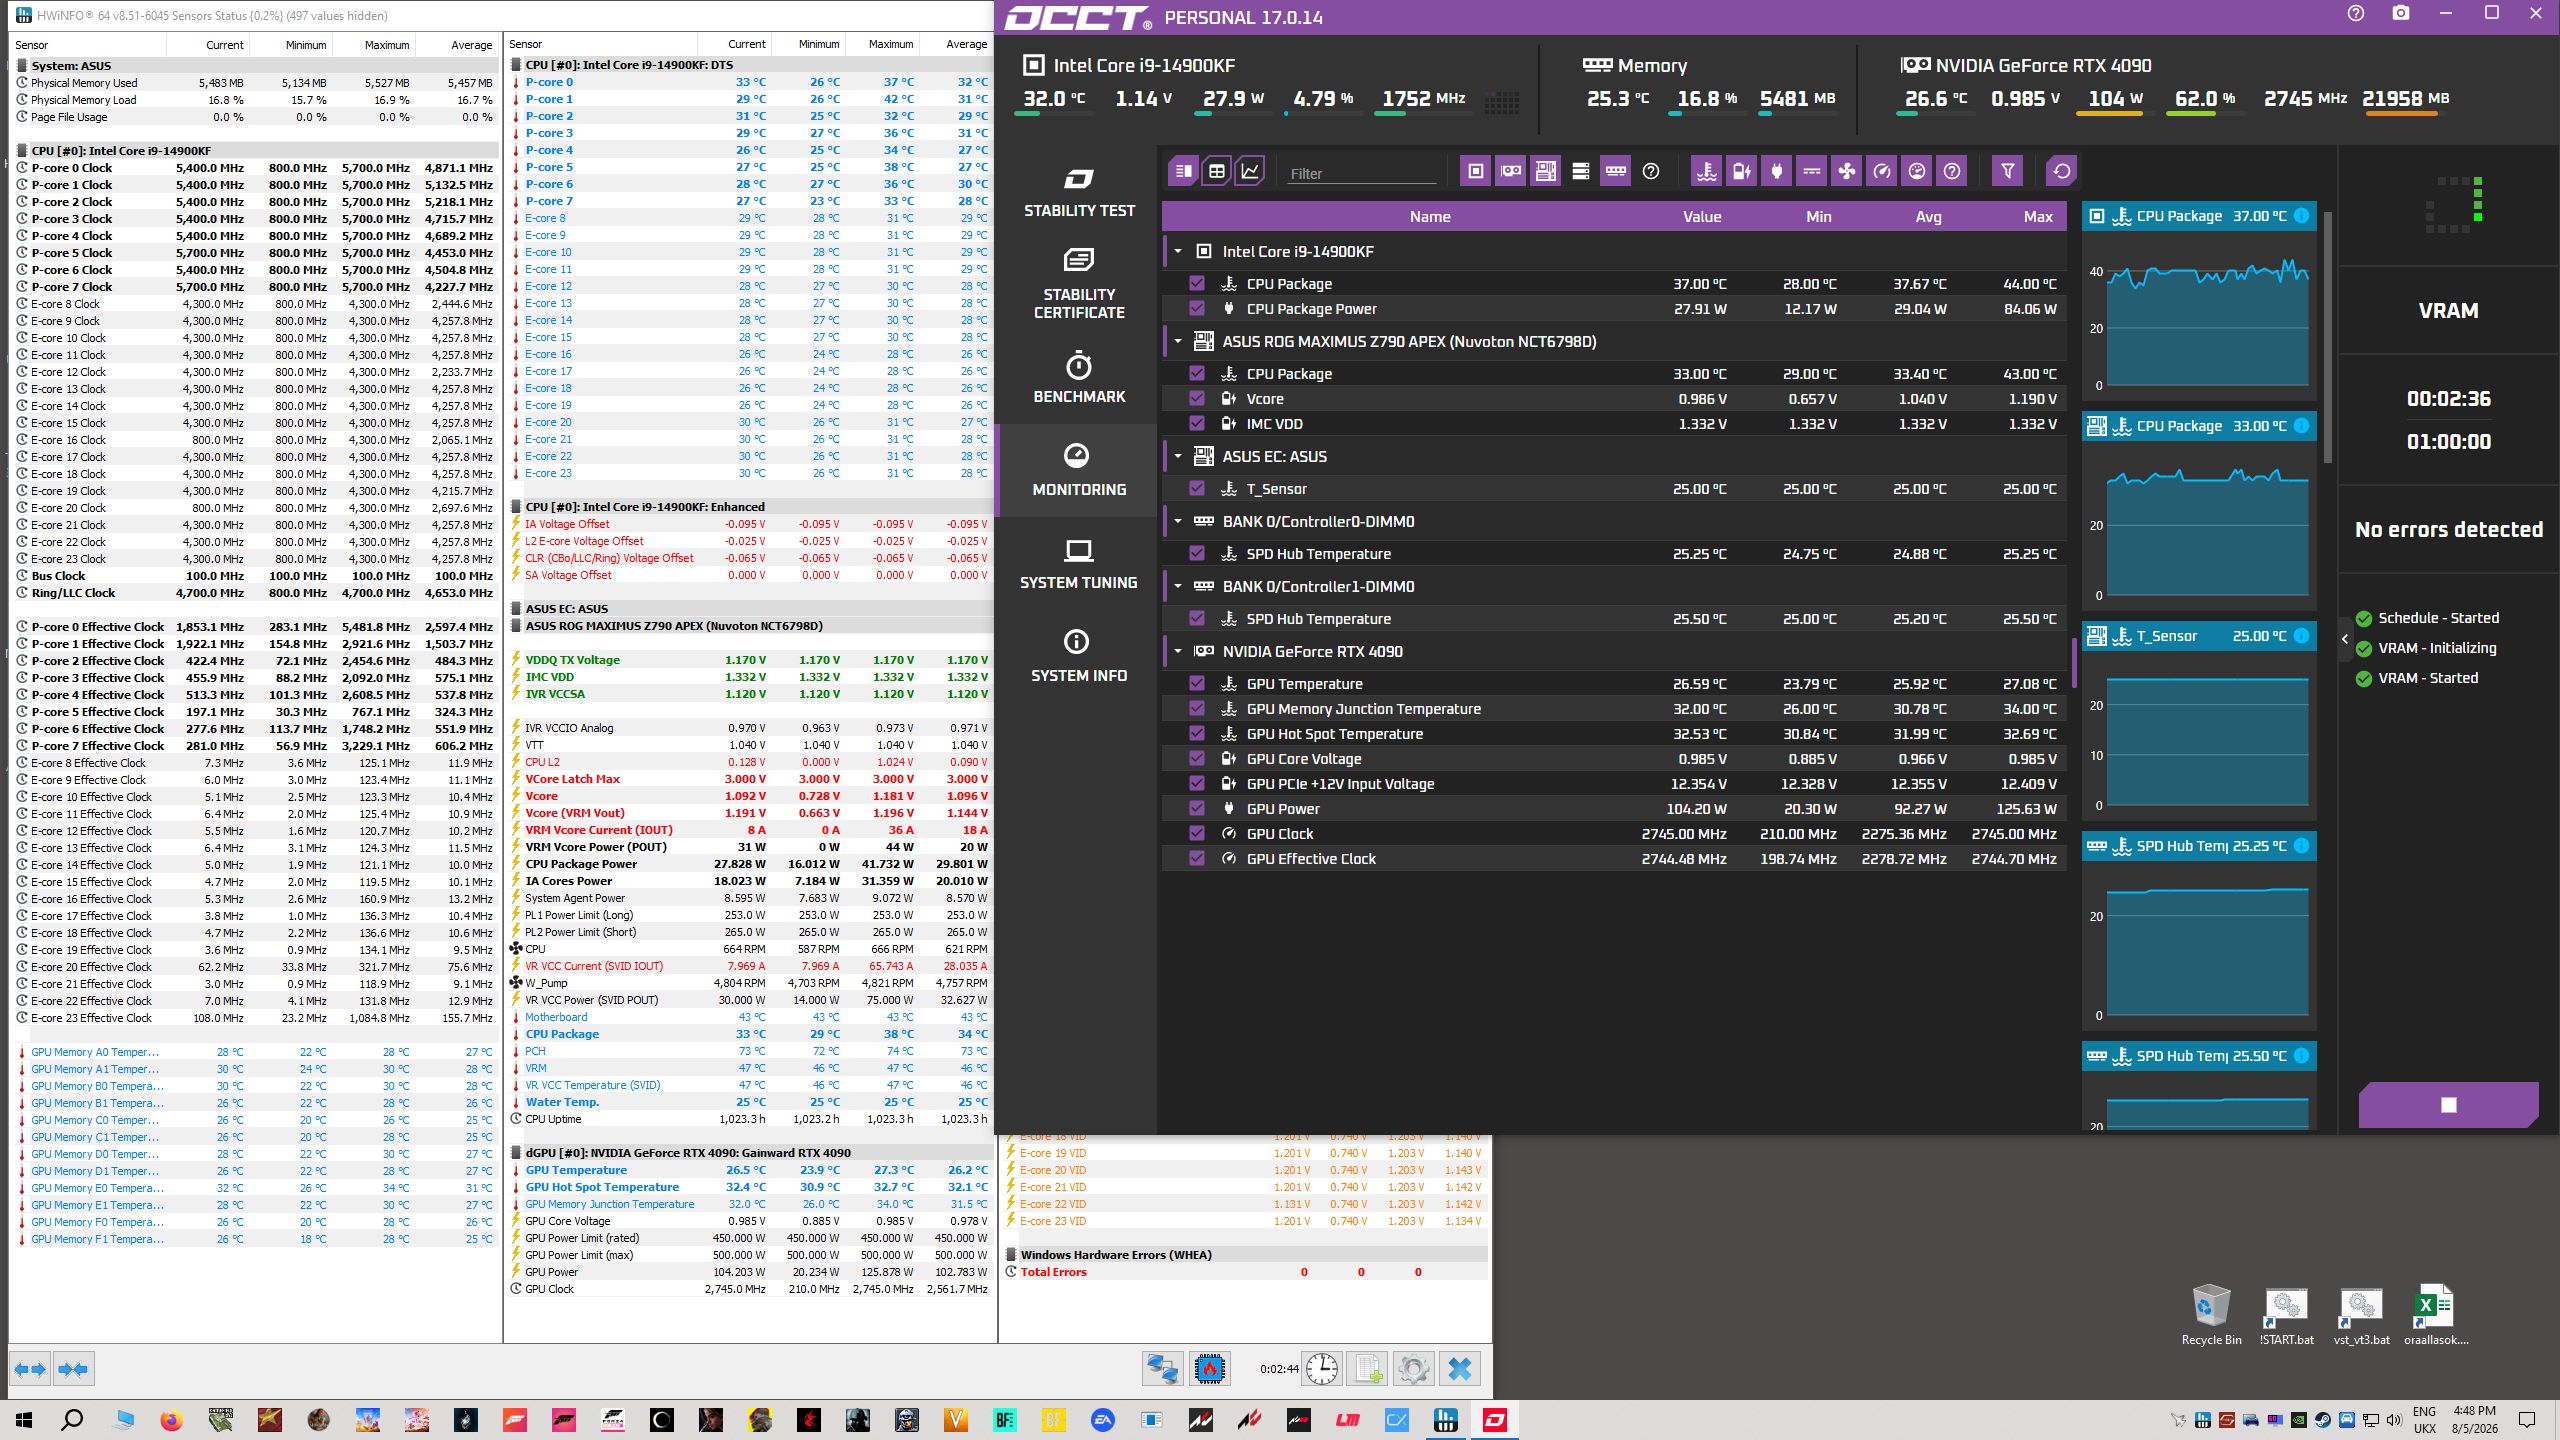Click the OCCT graph panel vertical scrollbar

(2327, 337)
